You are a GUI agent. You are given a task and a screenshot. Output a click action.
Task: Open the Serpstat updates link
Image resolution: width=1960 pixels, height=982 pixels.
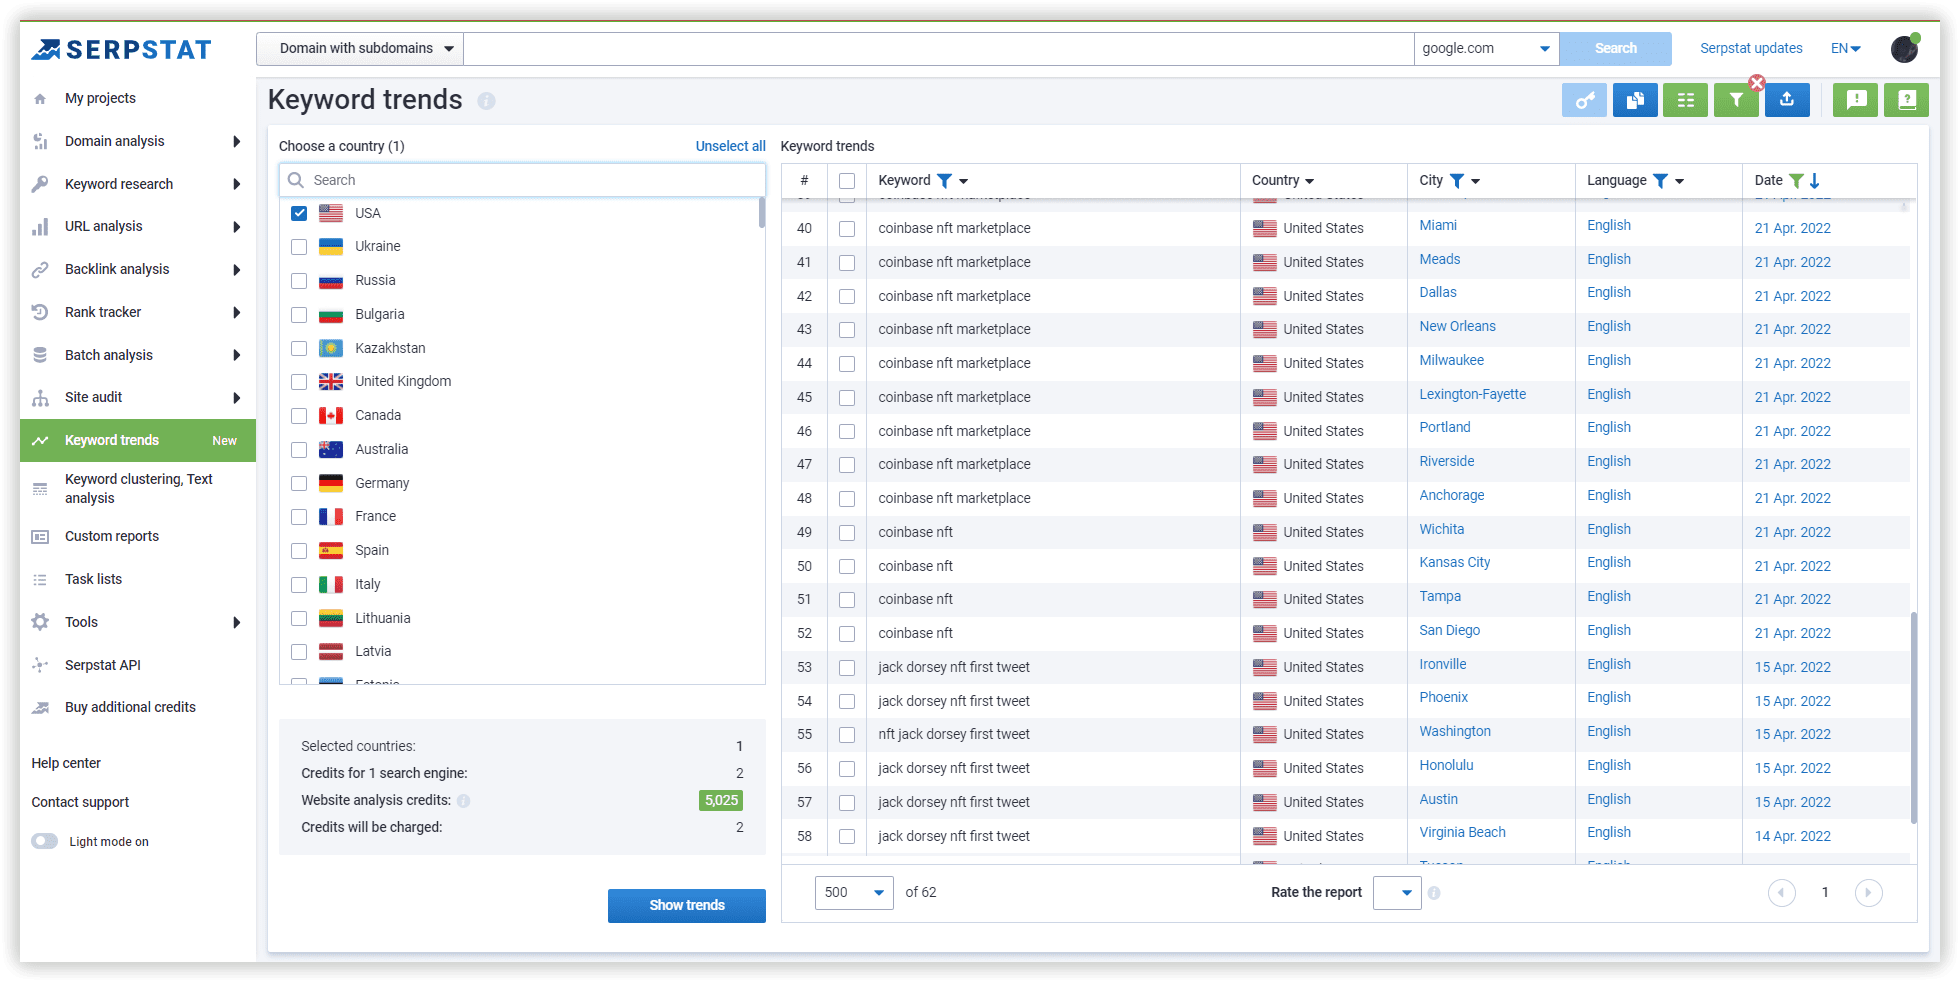[x=1751, y=49]
